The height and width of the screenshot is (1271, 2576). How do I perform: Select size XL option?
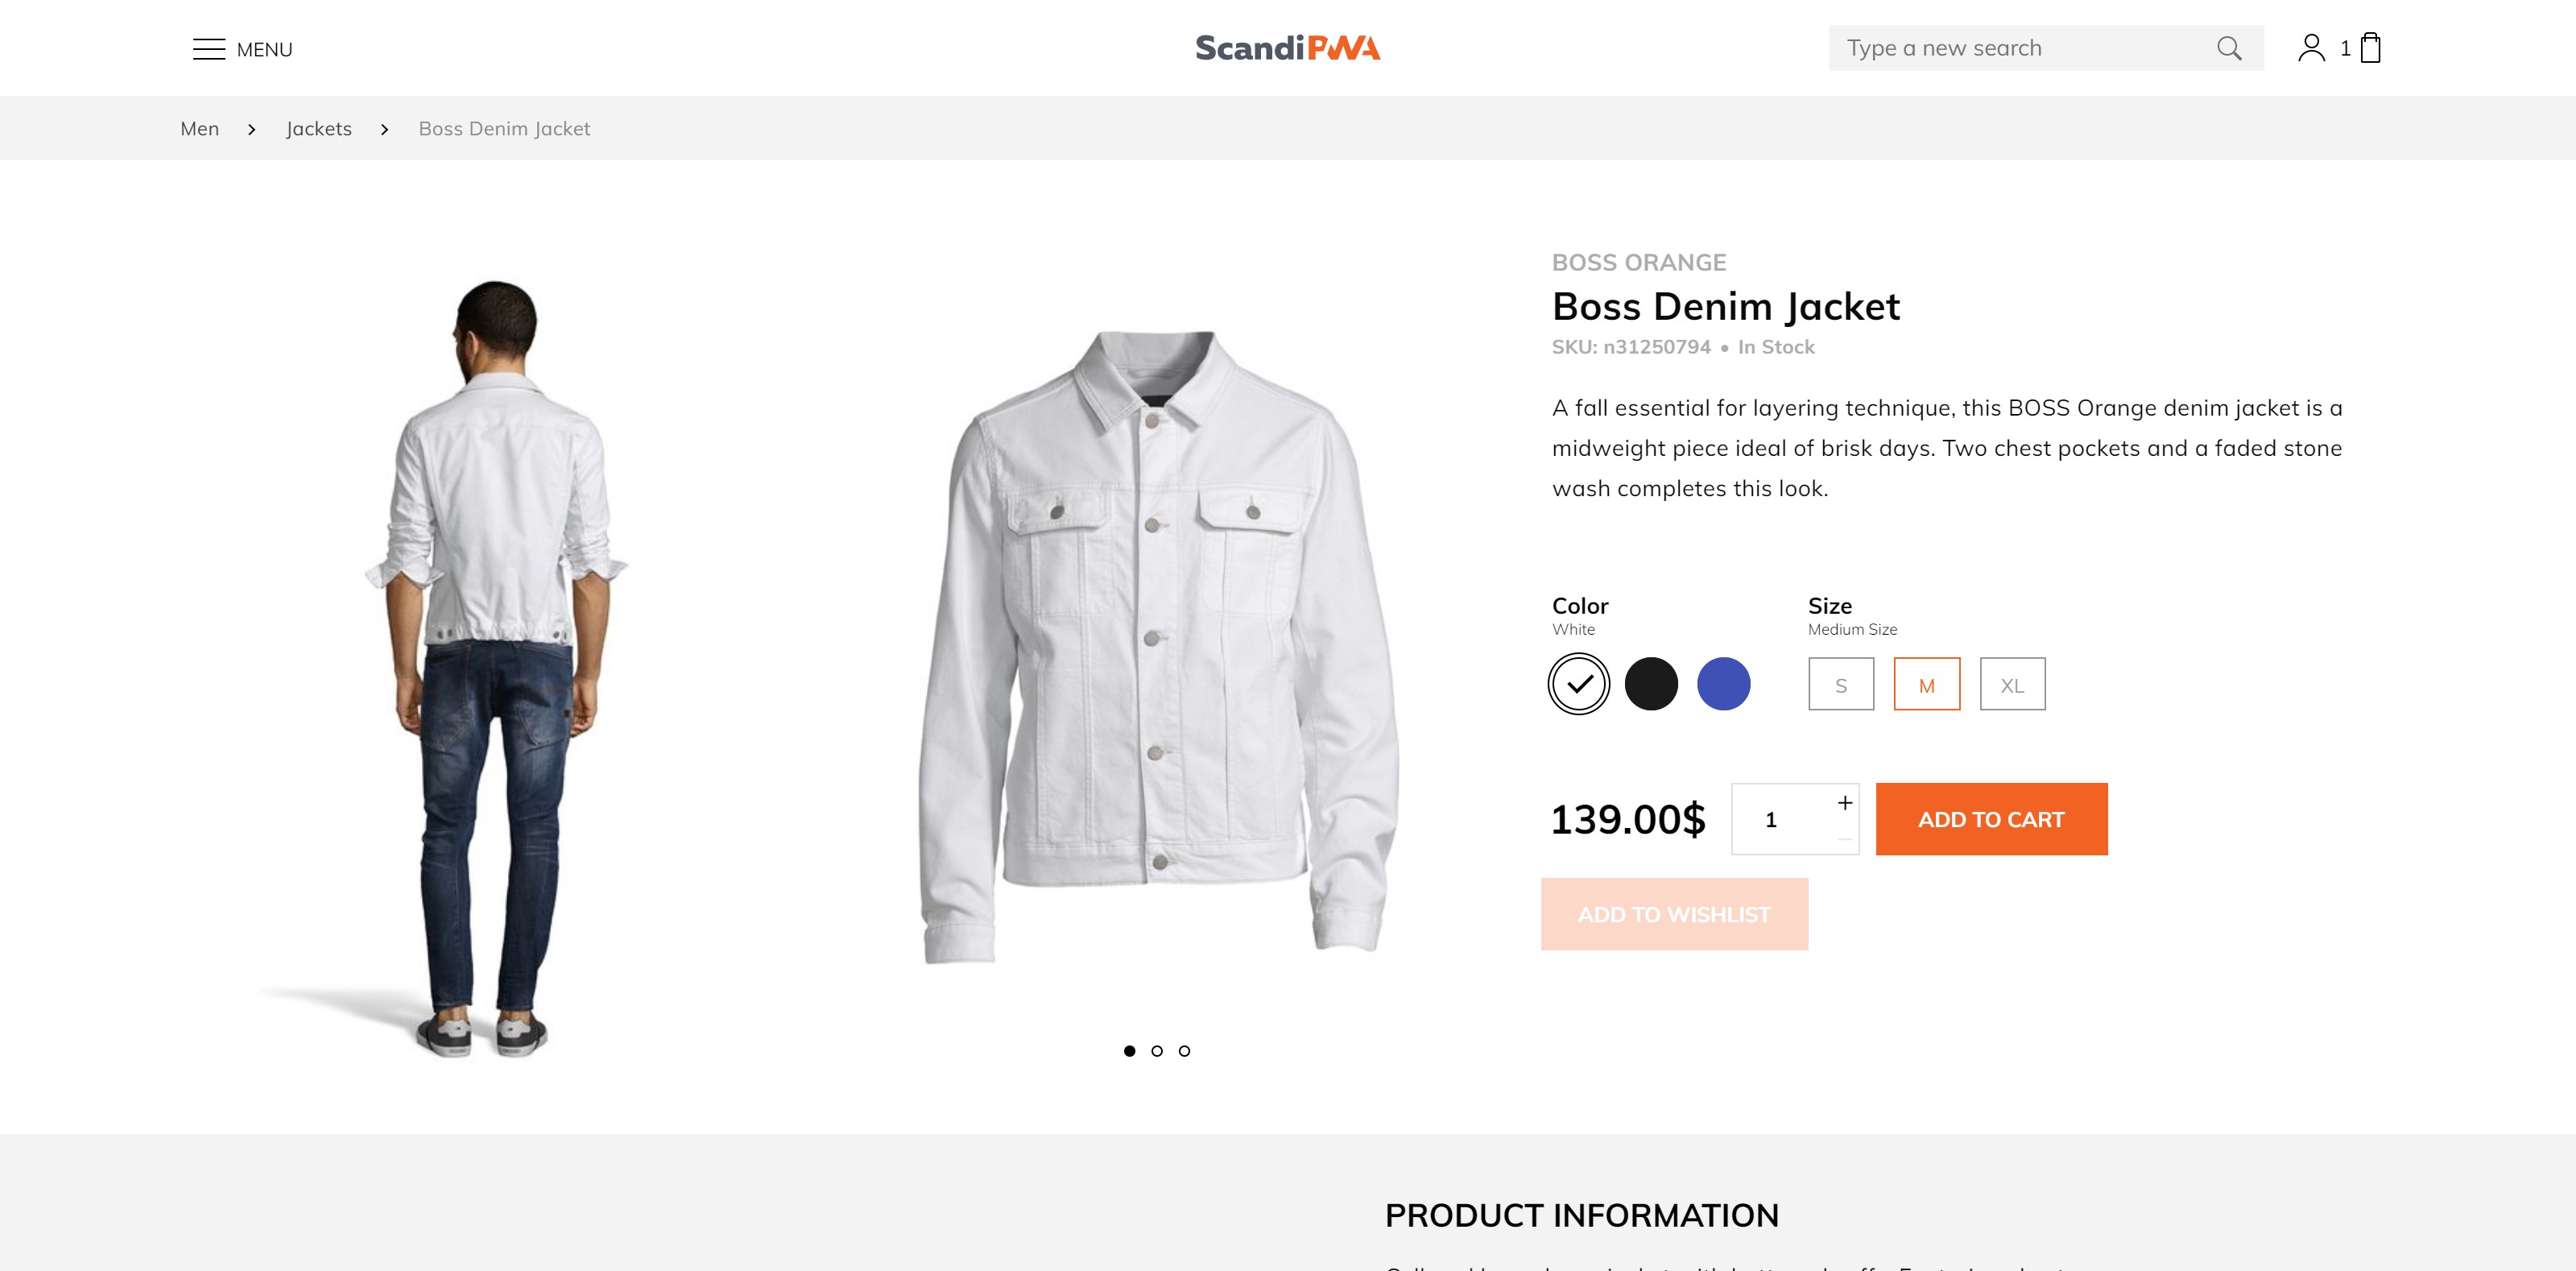[x=2012, y=684]
